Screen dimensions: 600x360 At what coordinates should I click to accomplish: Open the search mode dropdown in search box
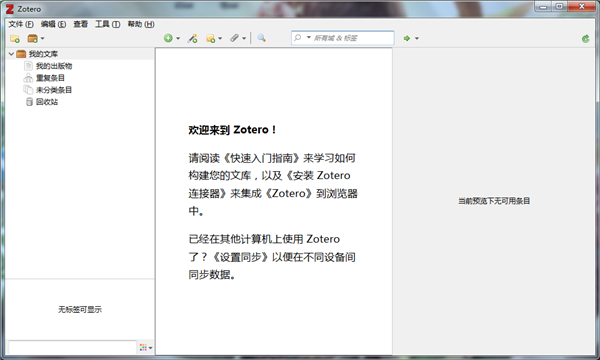pos(309,37)
